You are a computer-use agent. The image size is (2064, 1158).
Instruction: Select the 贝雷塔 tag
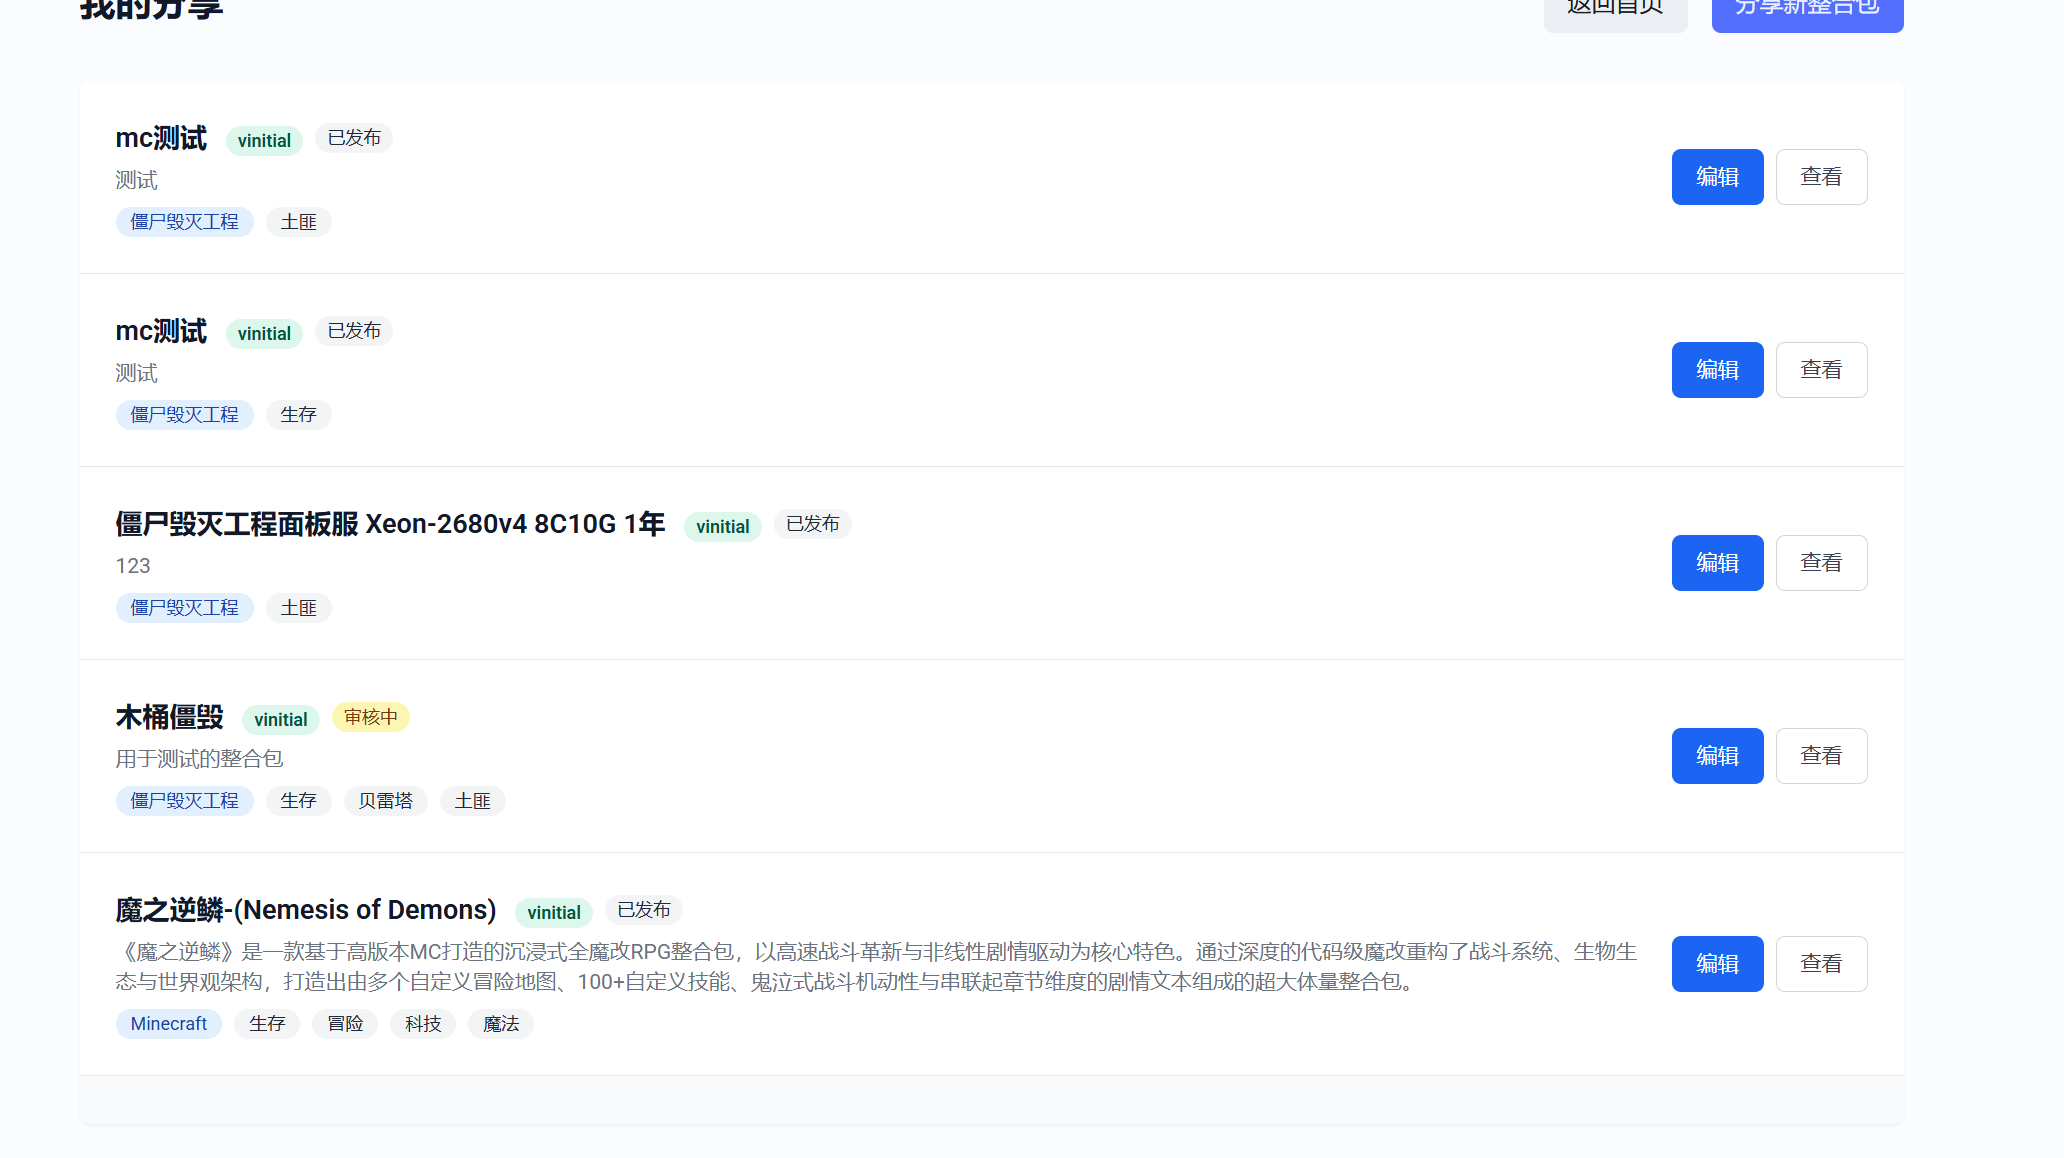pos(386,801)
